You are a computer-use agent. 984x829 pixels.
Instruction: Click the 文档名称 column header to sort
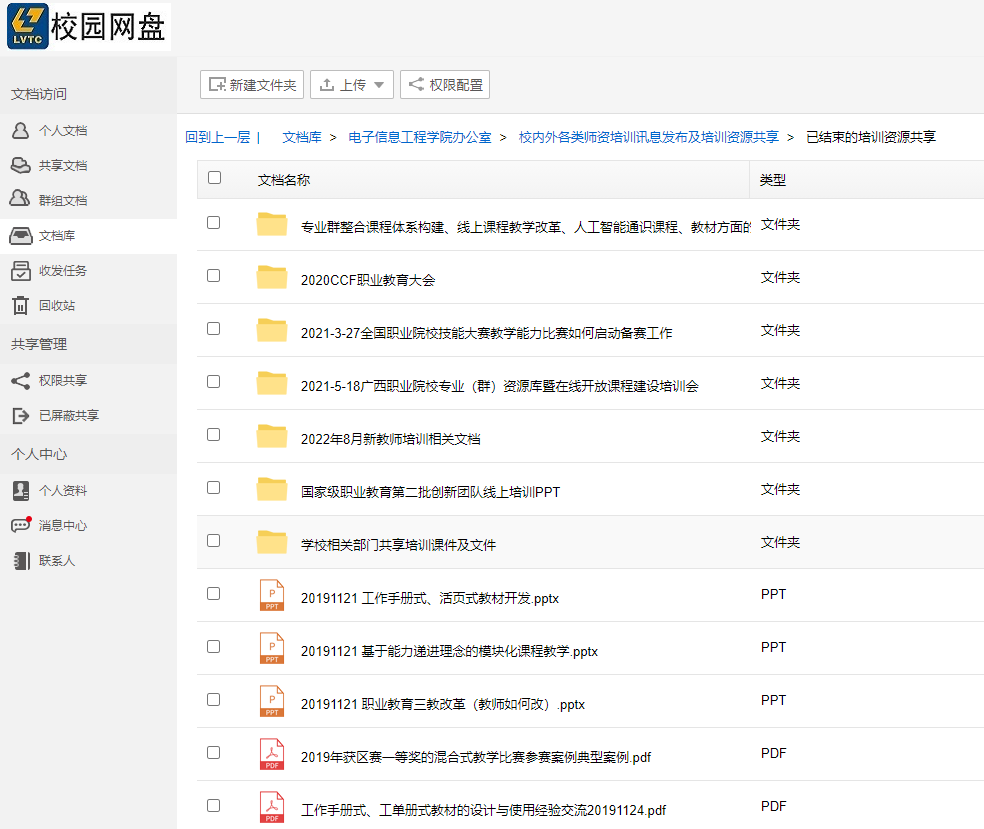coord(284,180)
